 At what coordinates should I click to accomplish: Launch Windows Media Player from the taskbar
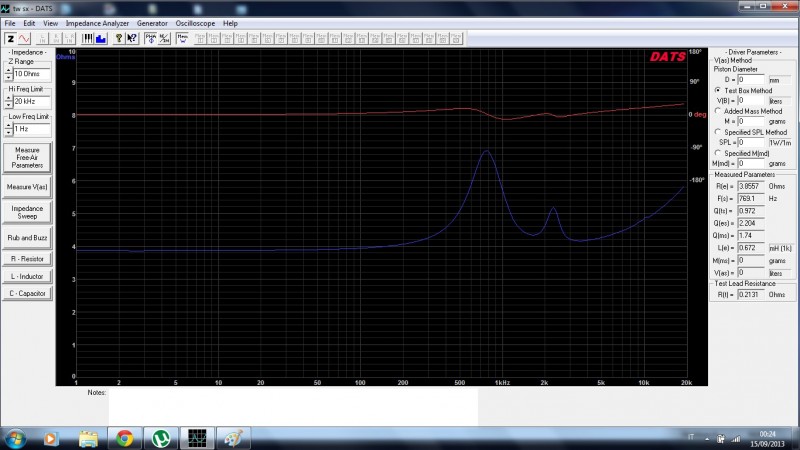point(51,438)
